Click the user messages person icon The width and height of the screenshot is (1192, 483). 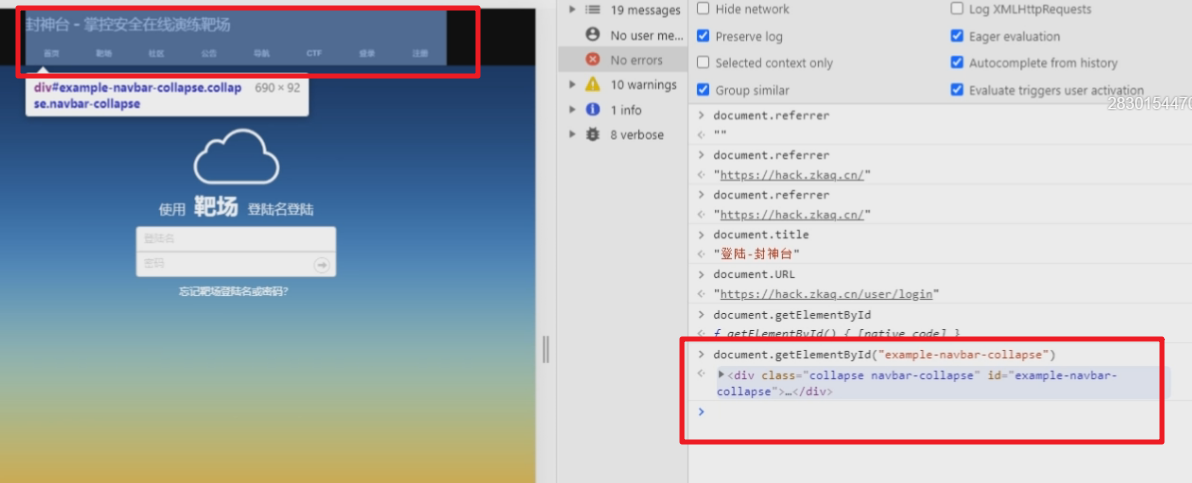point(593,35)
